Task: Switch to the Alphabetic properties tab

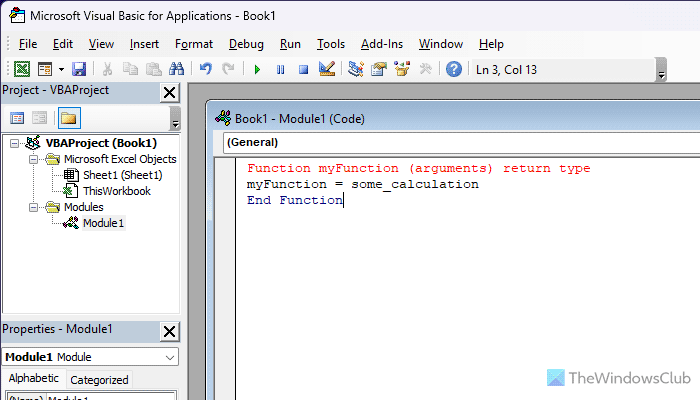Action: tap(33, 379)
